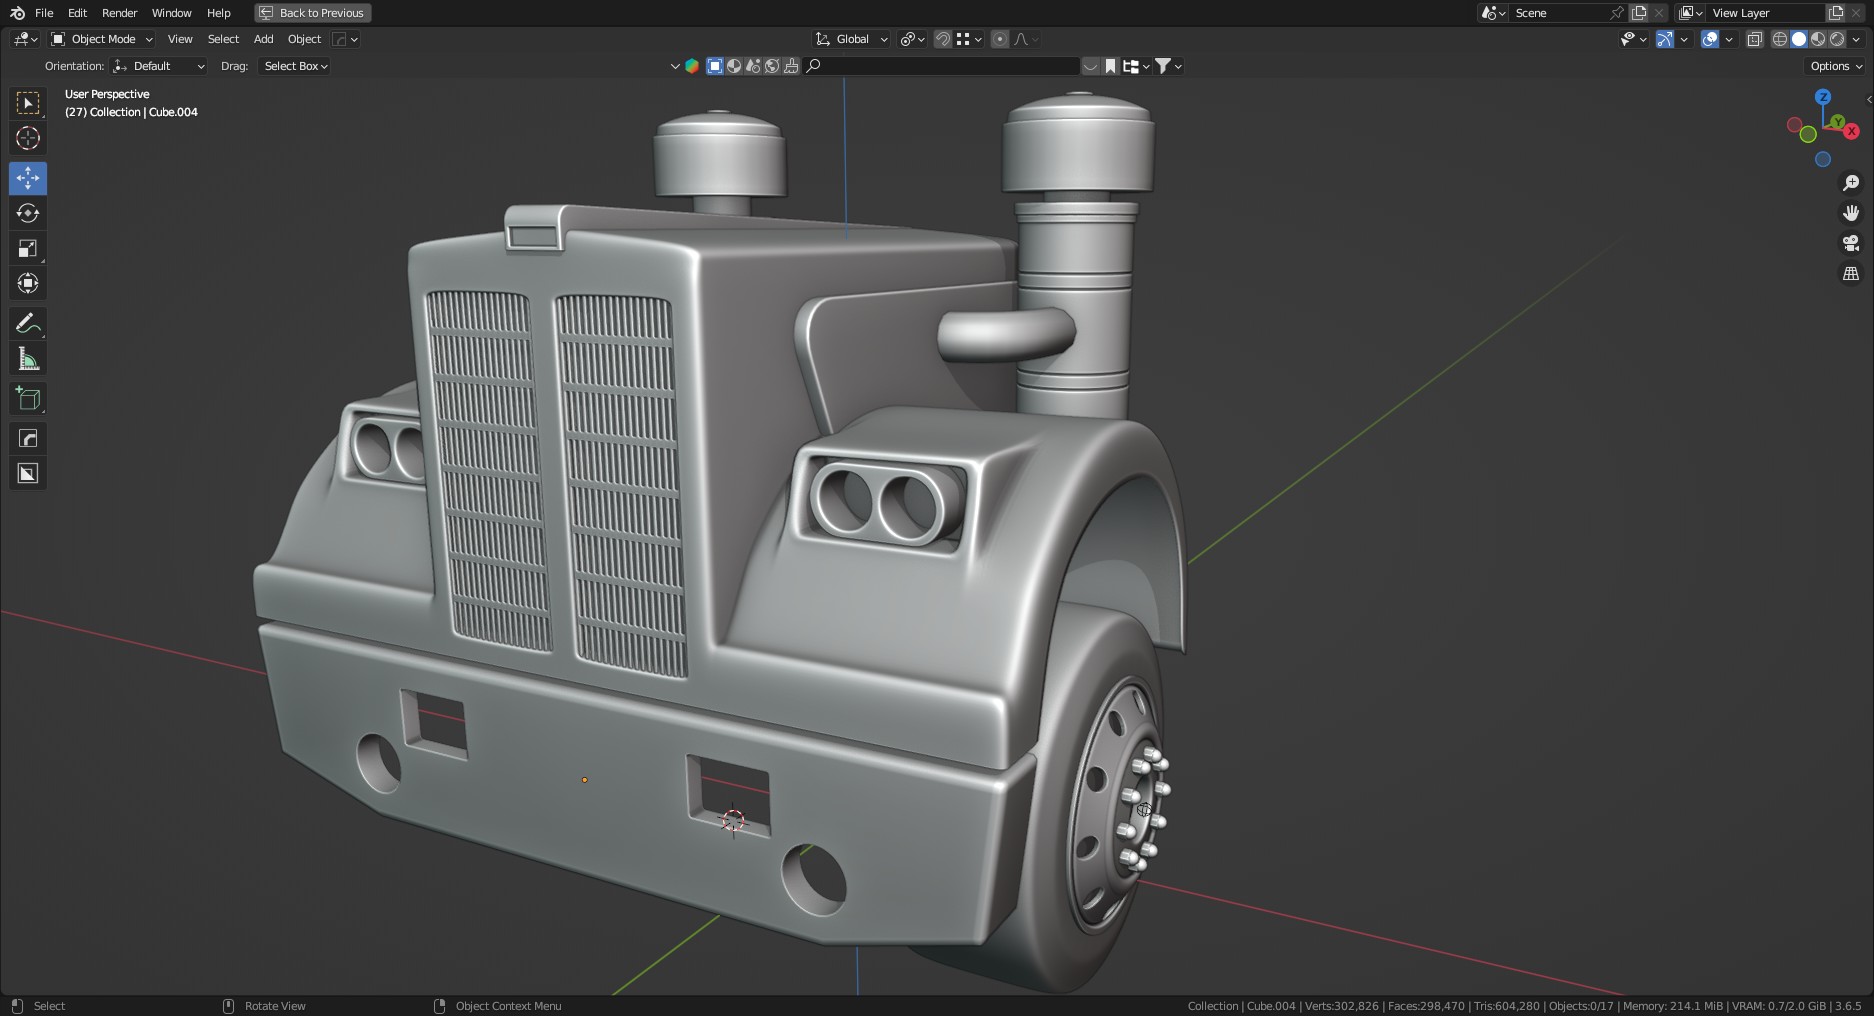Add a new view layer icon
Screen dimensions: 1874x1016
[x=1836, y=13]
